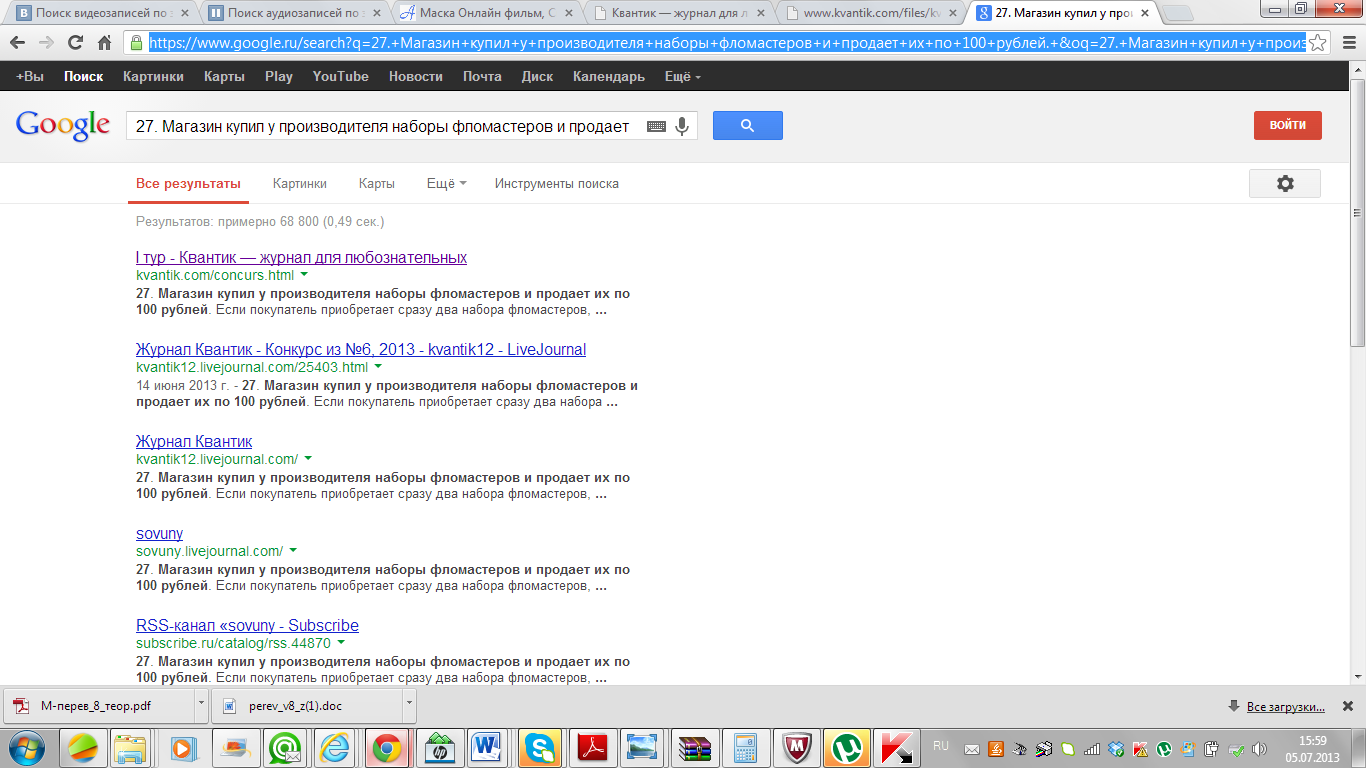Screen dimensions: 1366x768
Task: Switch to Google Chrome on the taskbar
Action: click(387, 747)
